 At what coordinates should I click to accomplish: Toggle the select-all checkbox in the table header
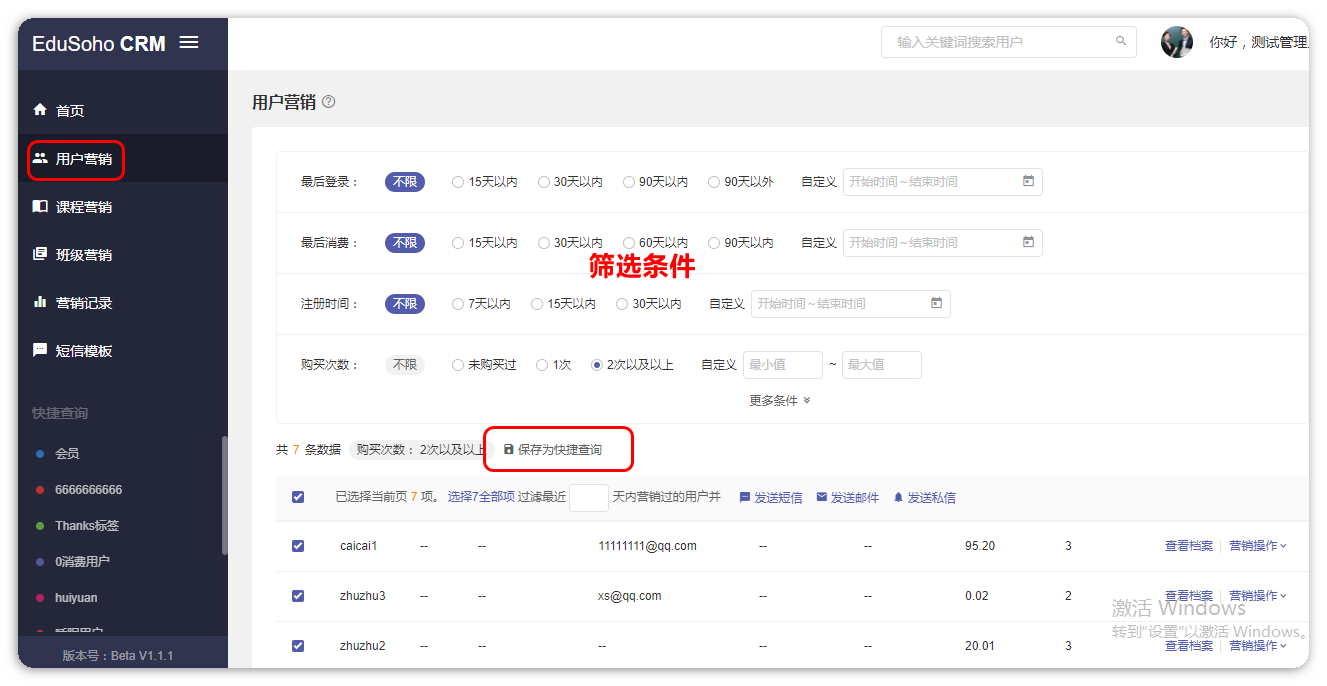(x=298, y=497)
